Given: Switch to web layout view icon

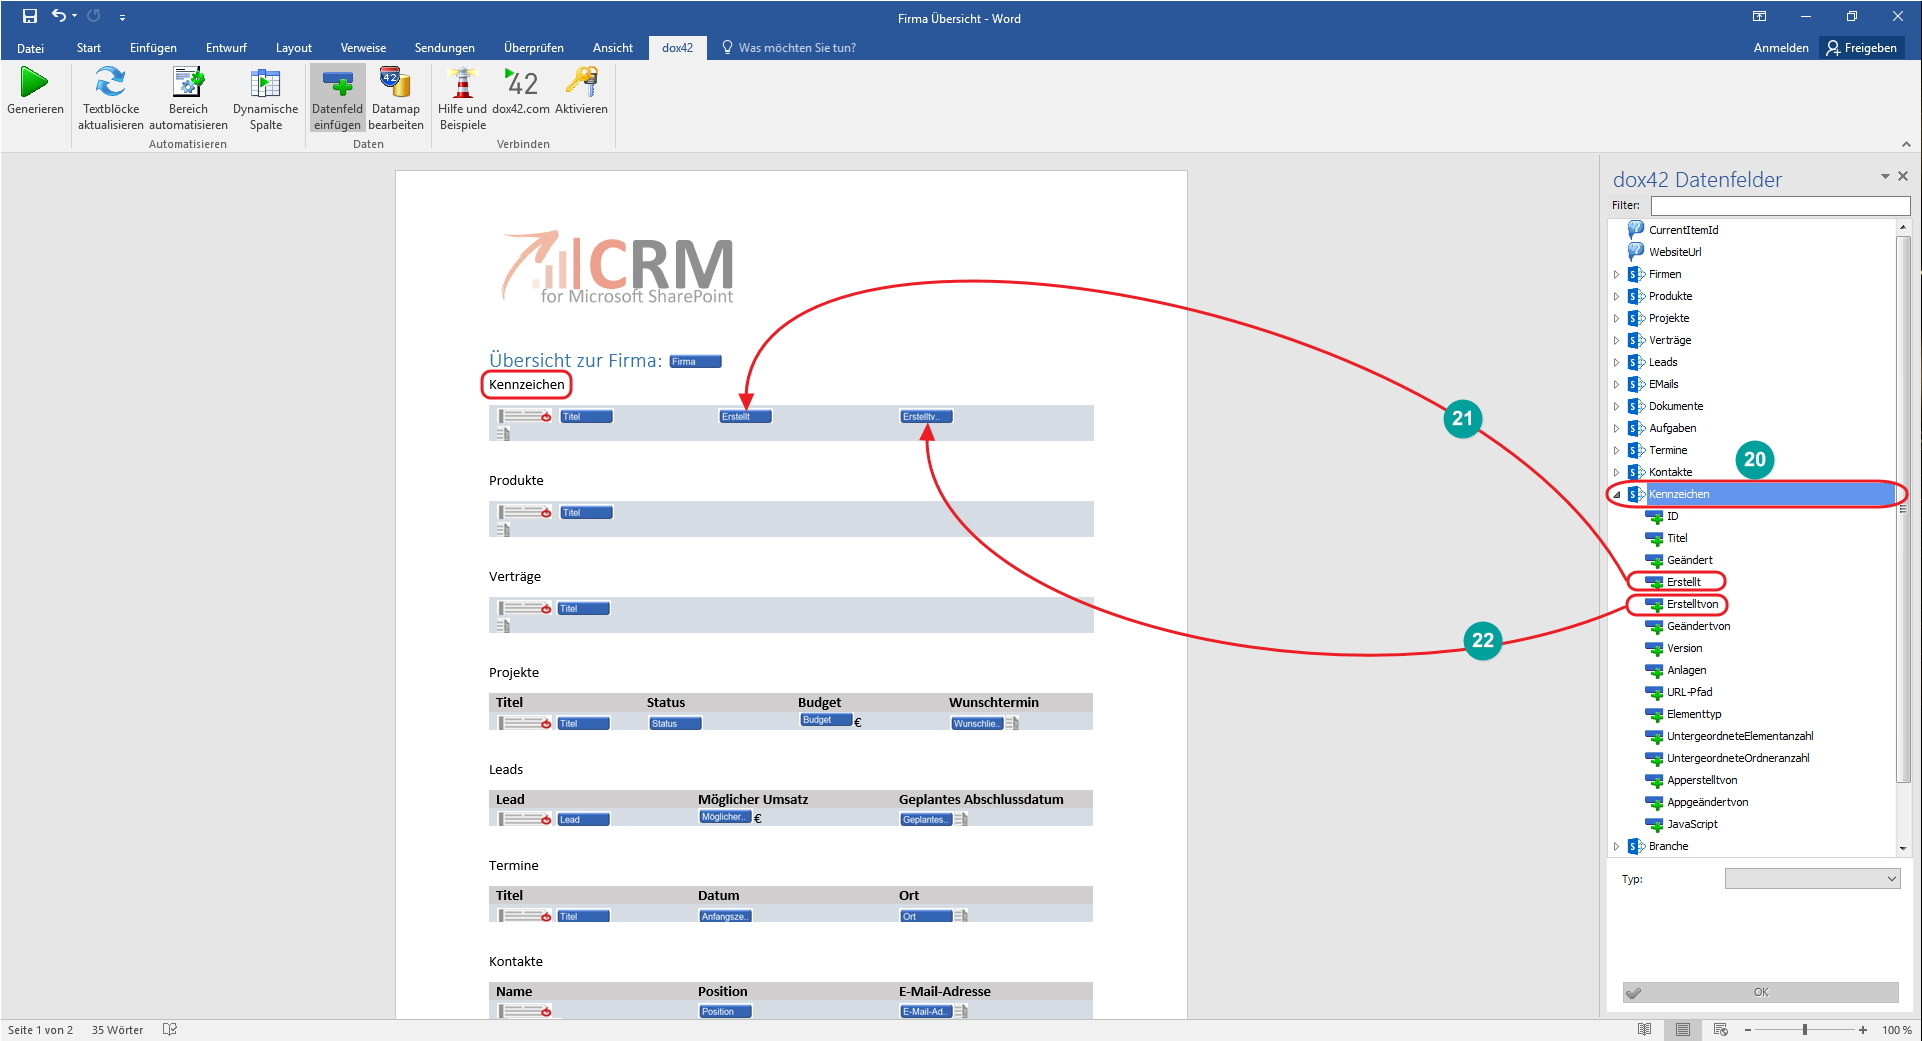Looking at the screenshot, I should pos(1720,1029).
